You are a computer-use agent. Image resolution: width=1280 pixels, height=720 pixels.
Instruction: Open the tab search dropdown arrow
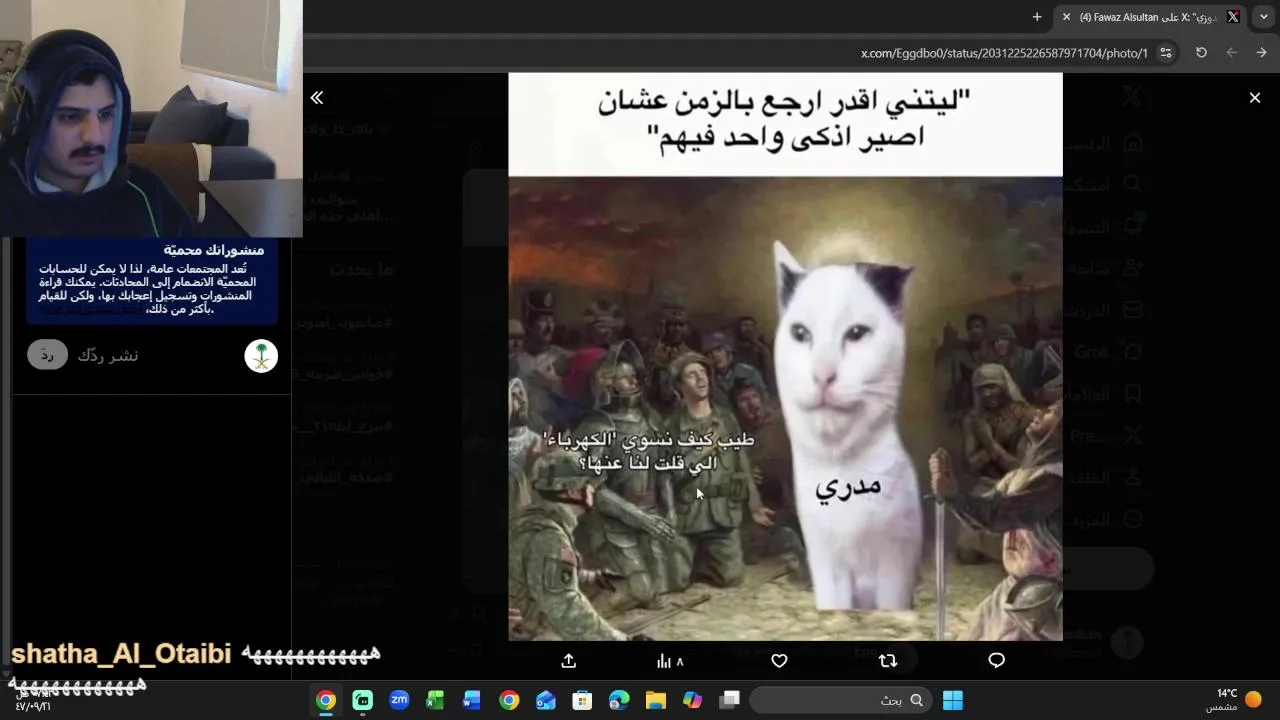1264,17
